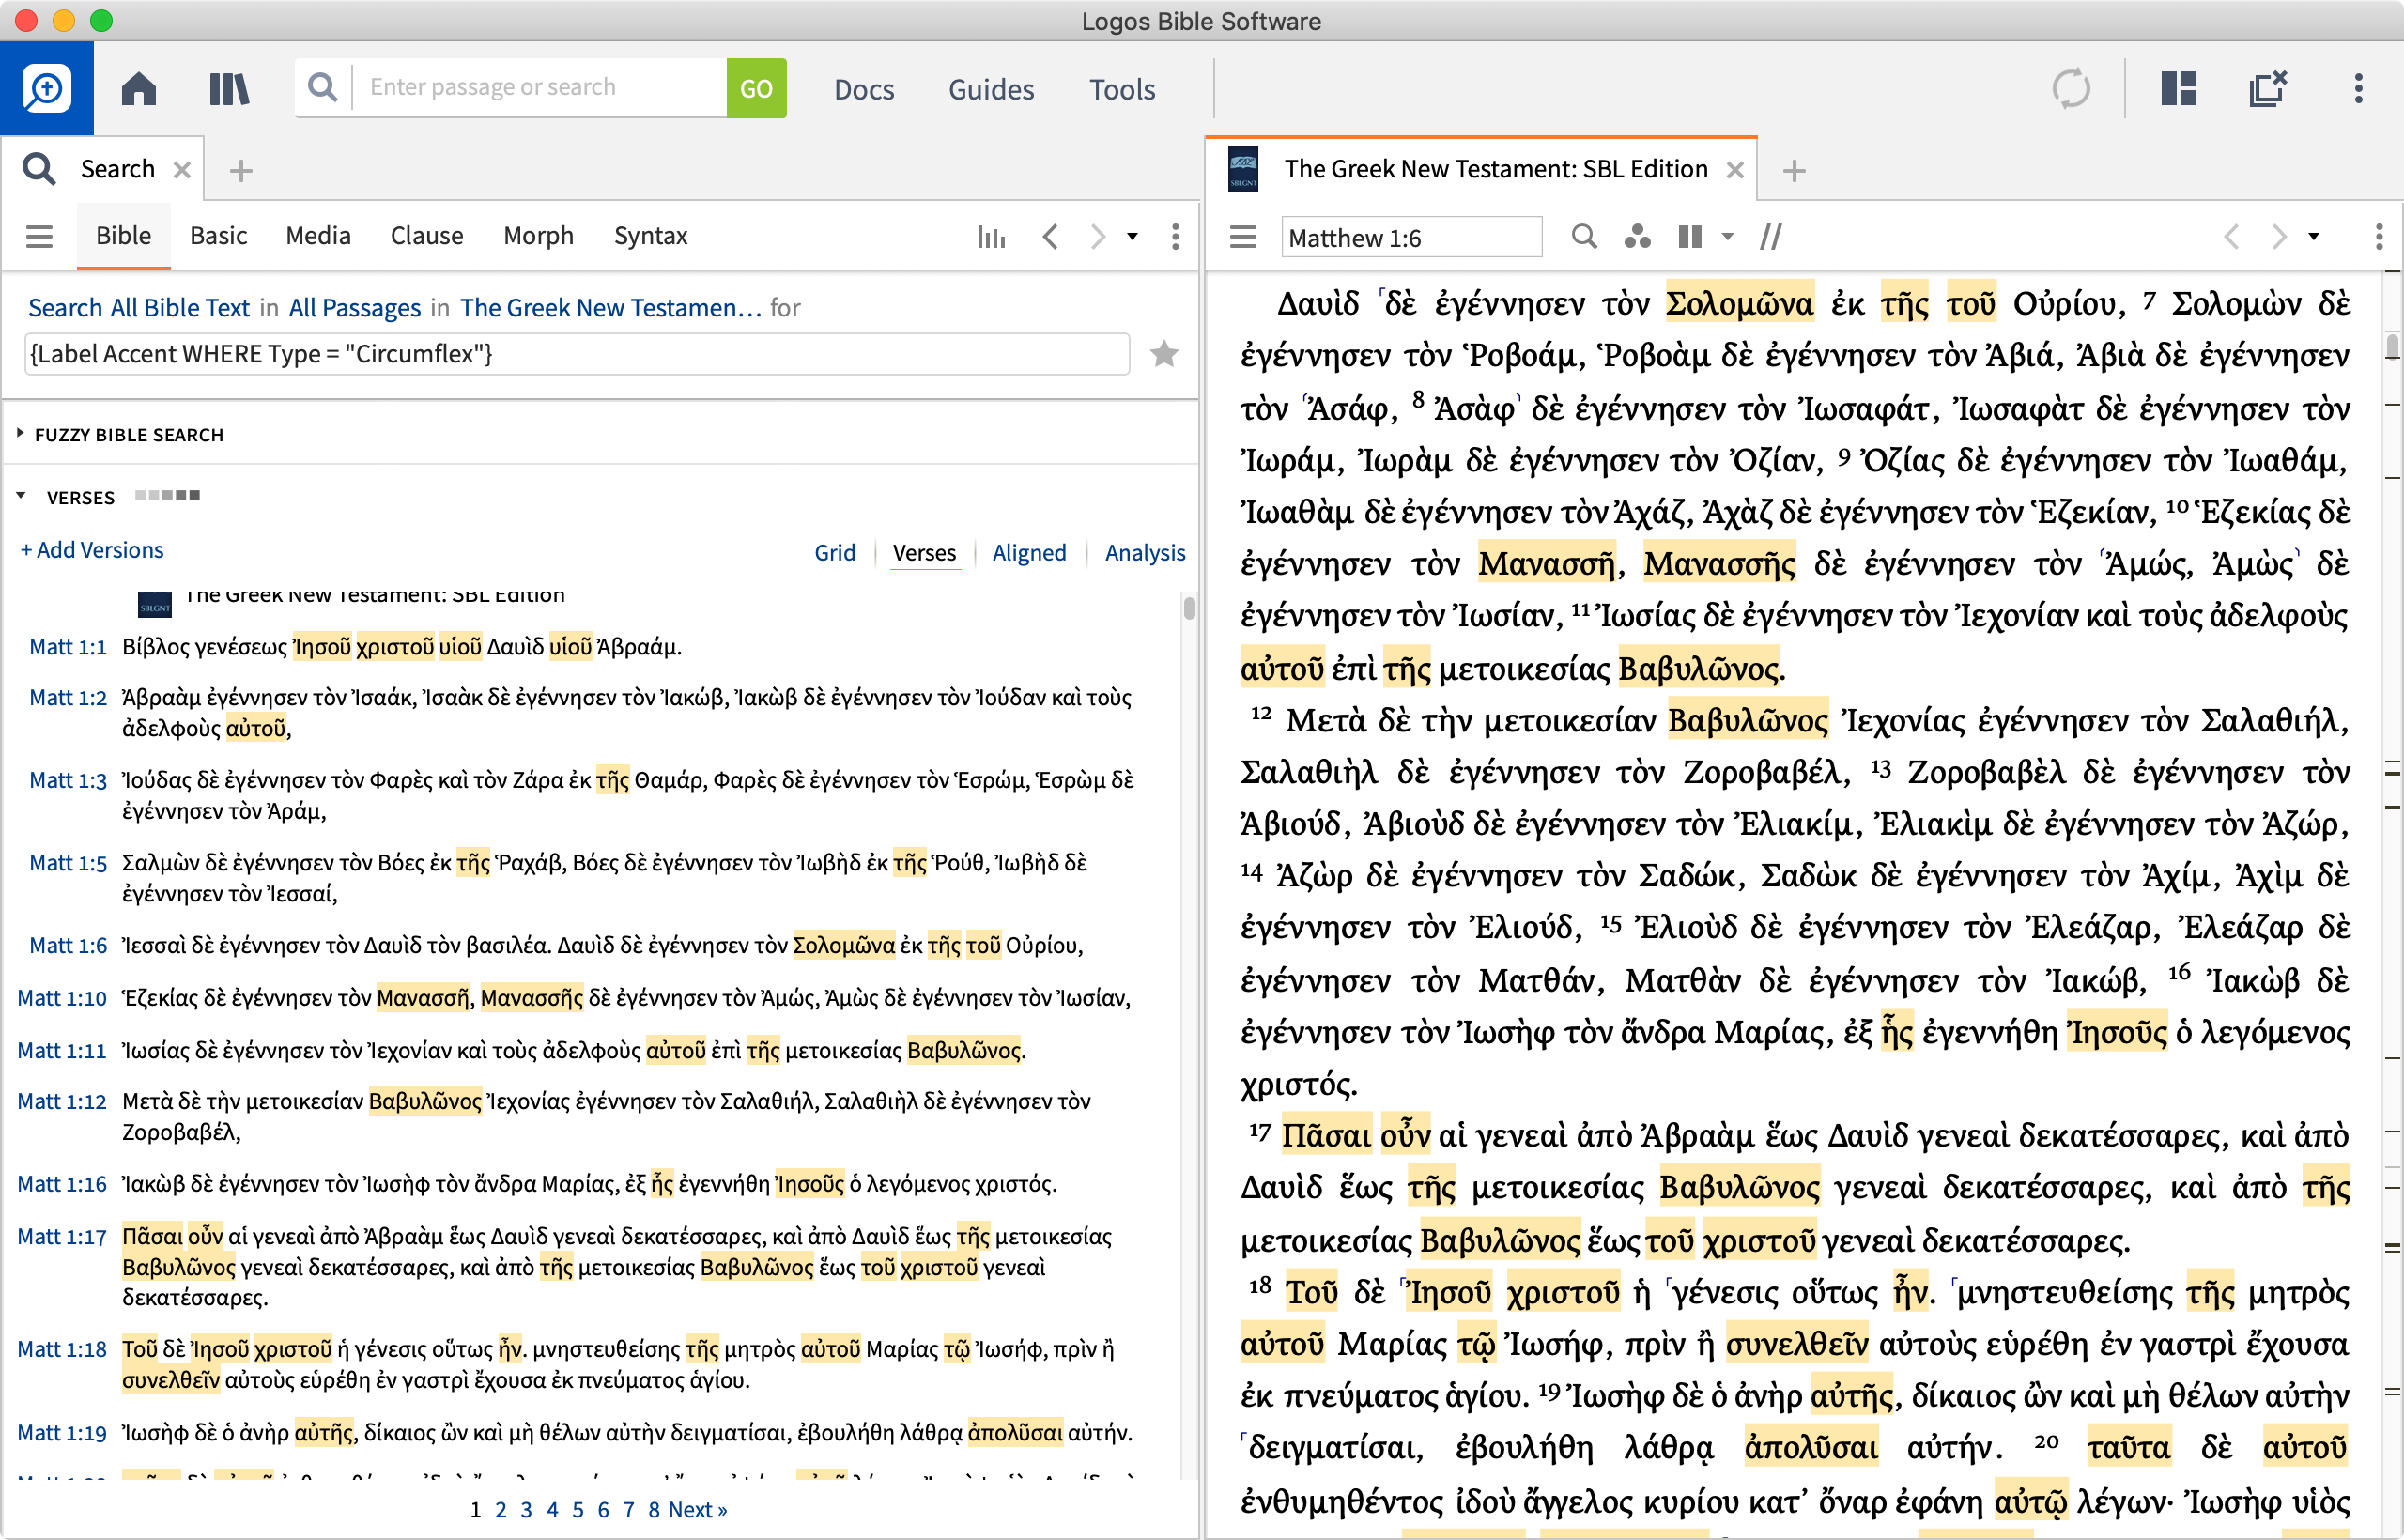Click the parallel resources double-slash icon

coord(1771,237)
